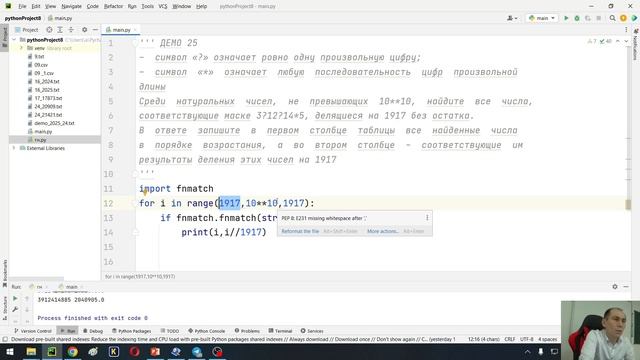Toggle the Structure side tool window
Screen dimensions: 640x360
[x=4, y=308]
